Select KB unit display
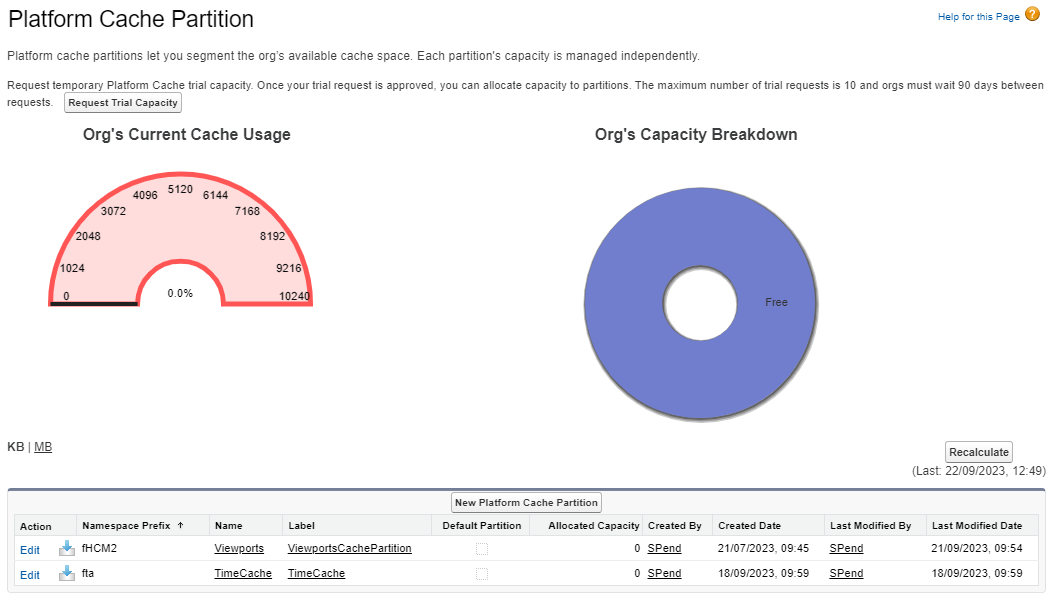The image size is (1054, 600). click(x=15, y=447)
